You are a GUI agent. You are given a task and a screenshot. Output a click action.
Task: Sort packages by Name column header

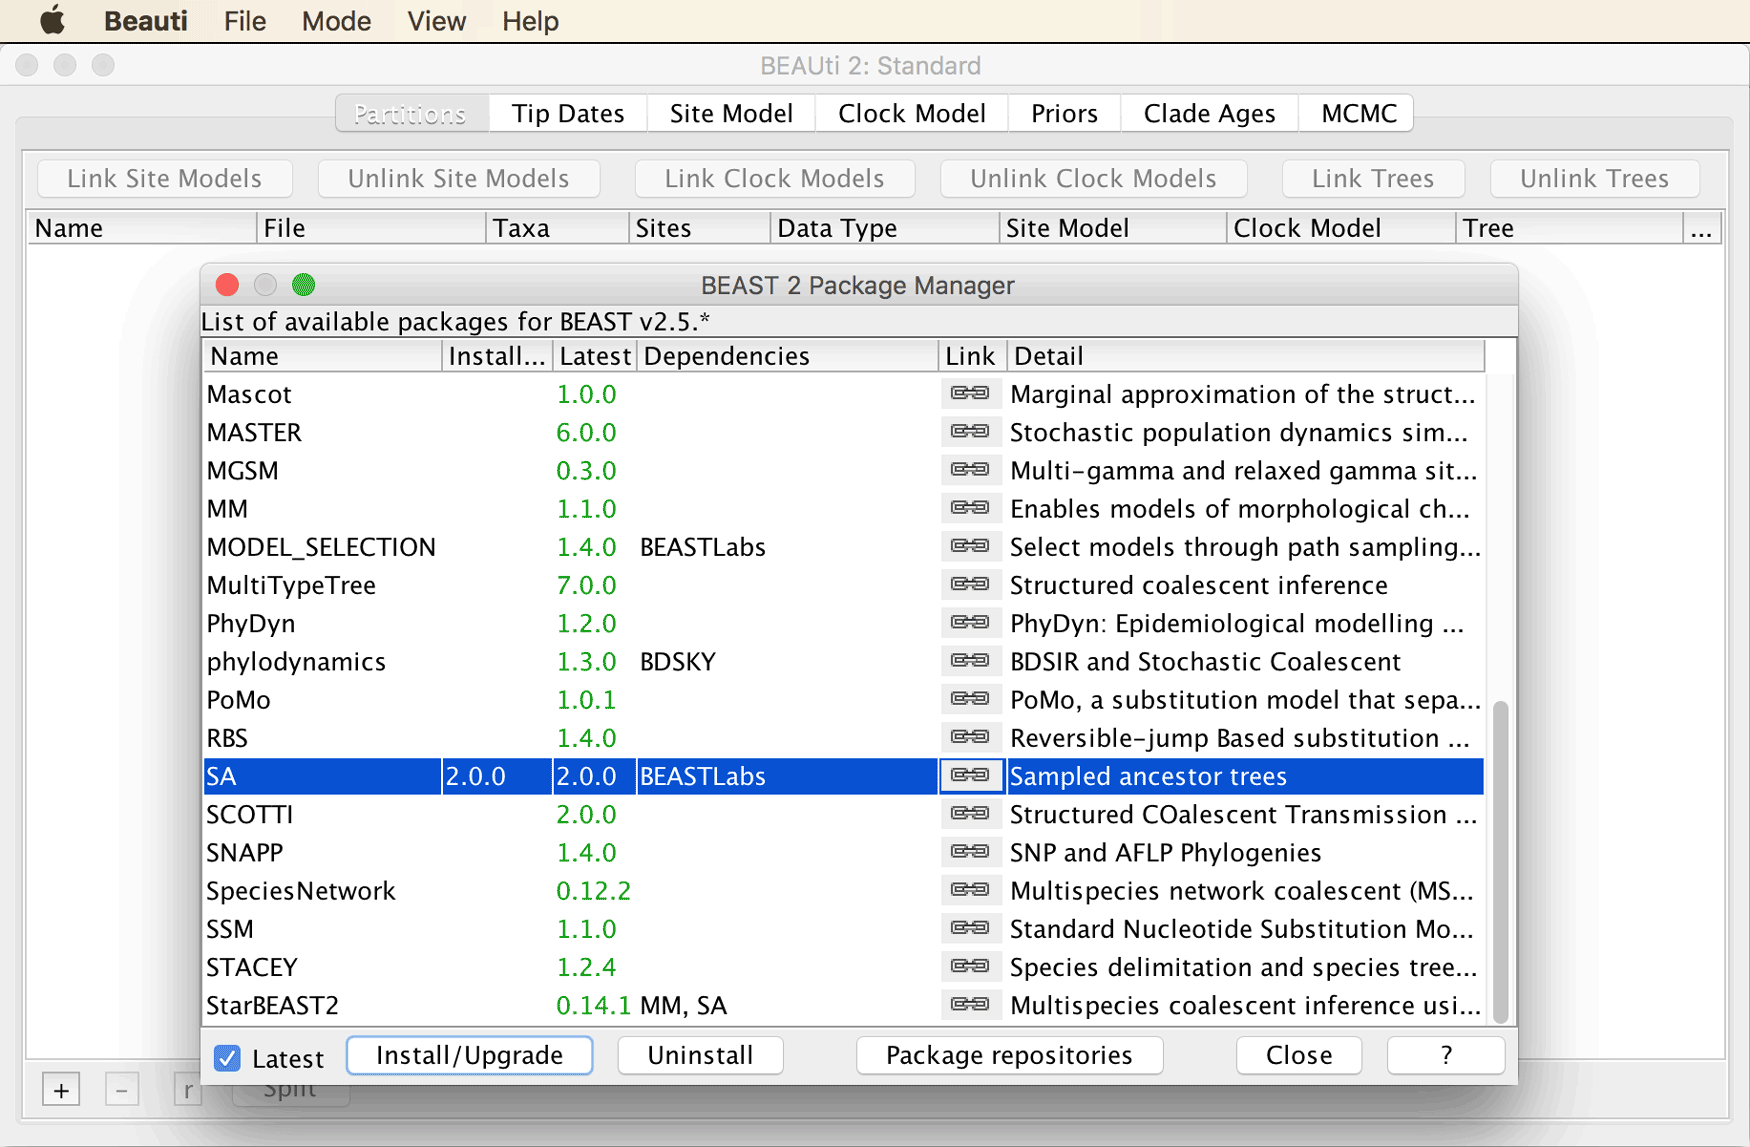coord(322,356)
